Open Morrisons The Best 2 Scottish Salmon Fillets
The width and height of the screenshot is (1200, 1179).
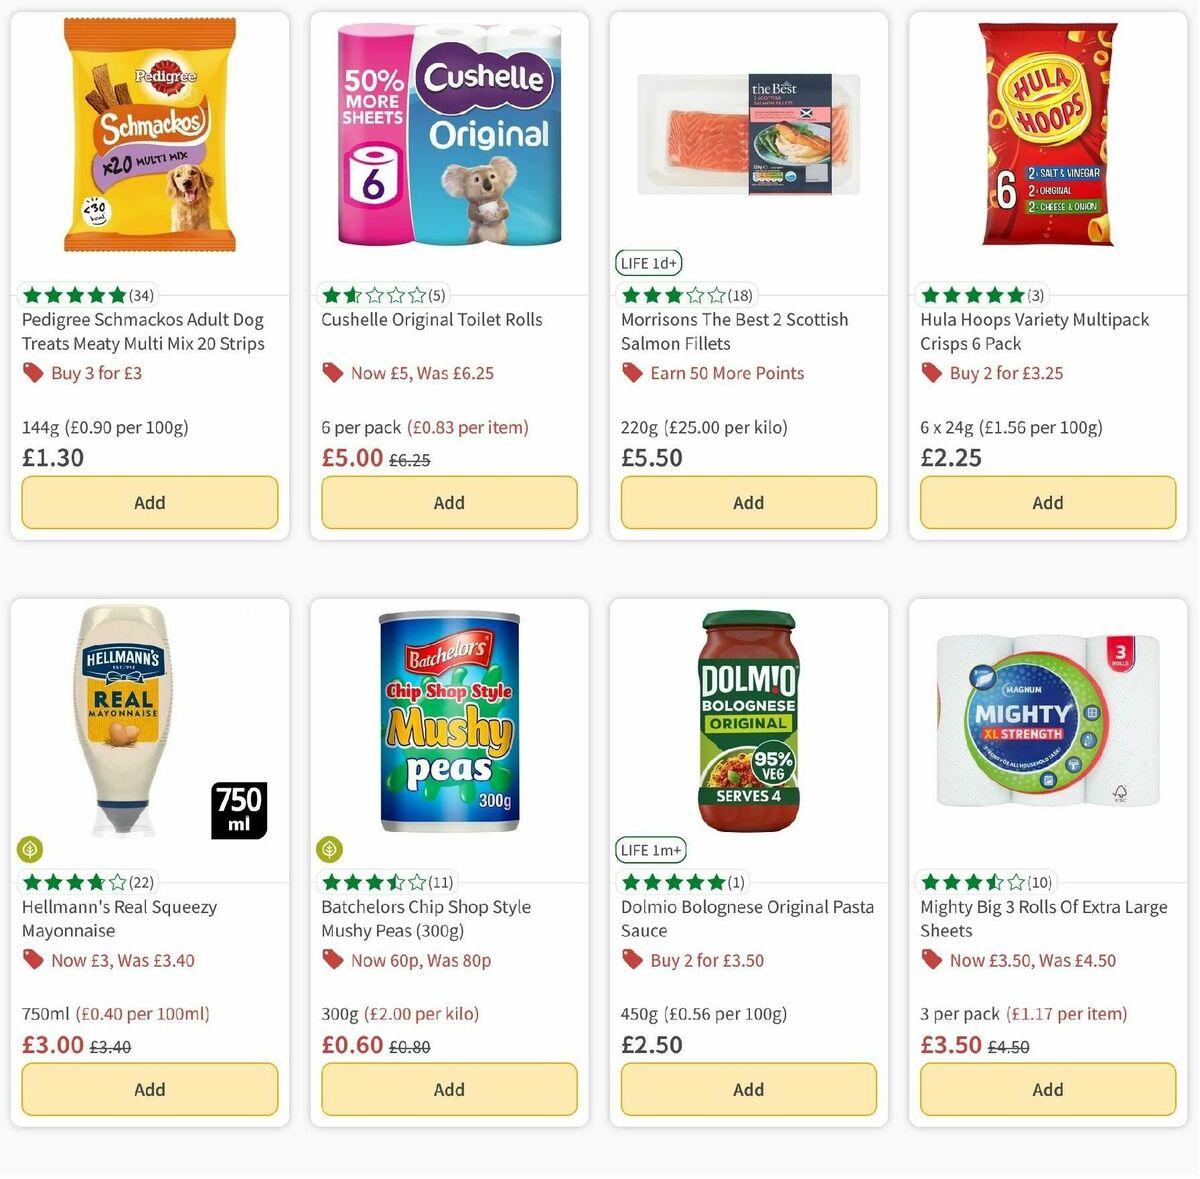pyautogui.click(x=733, y=331)
